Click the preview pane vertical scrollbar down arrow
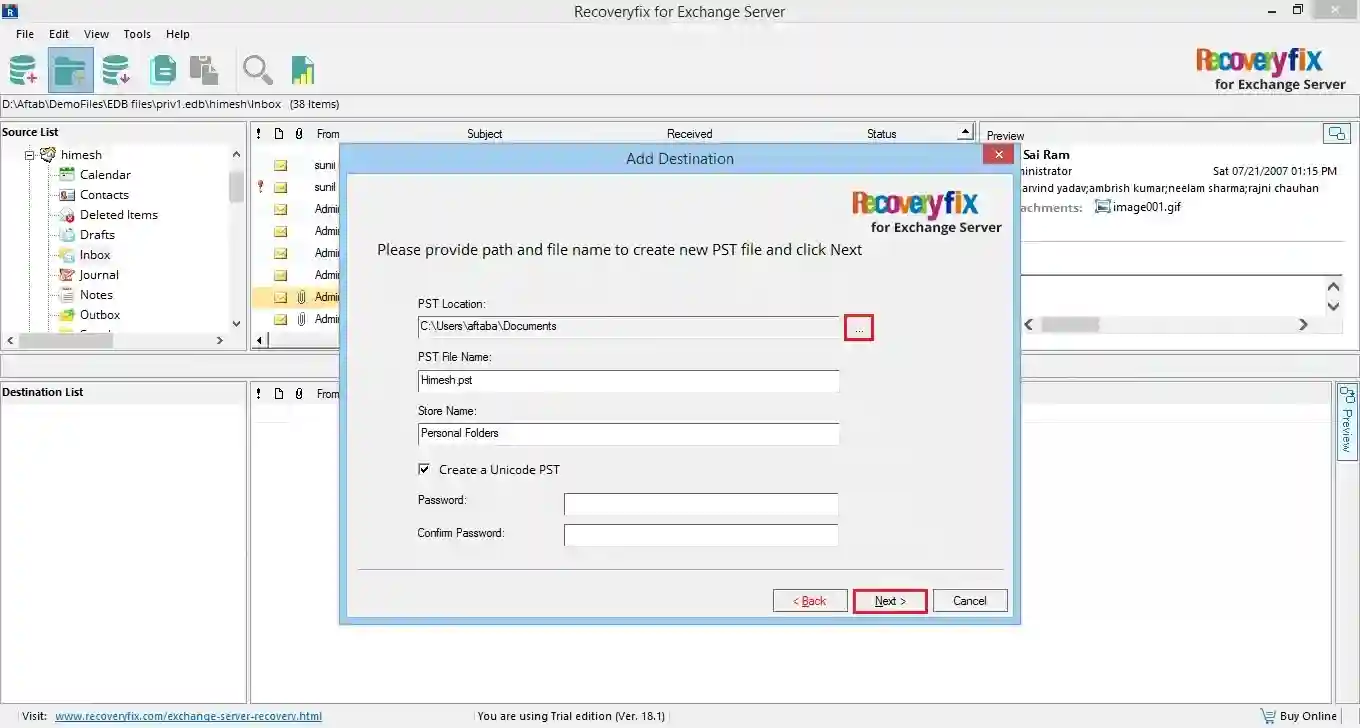 pos(1333,306)
